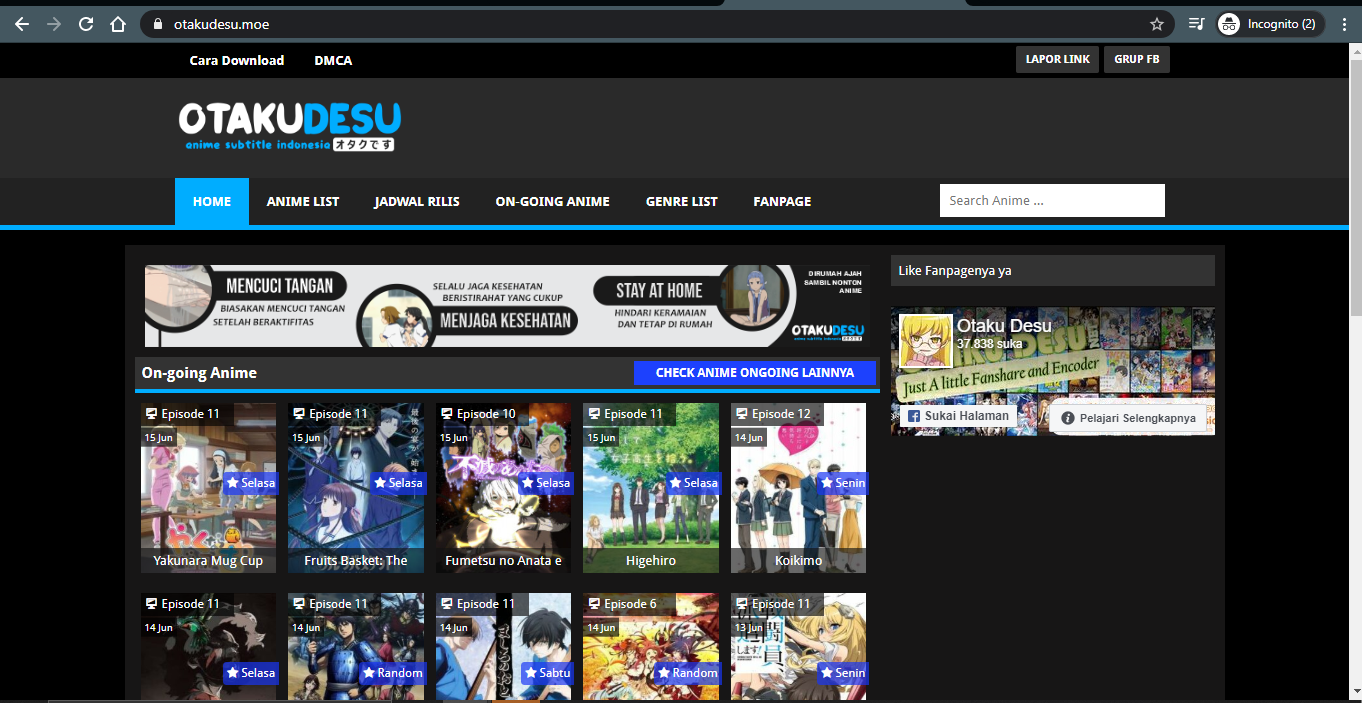
Task: Click Episode 12 monitor icon on Koikimo
Action: (x=742, y=414)
